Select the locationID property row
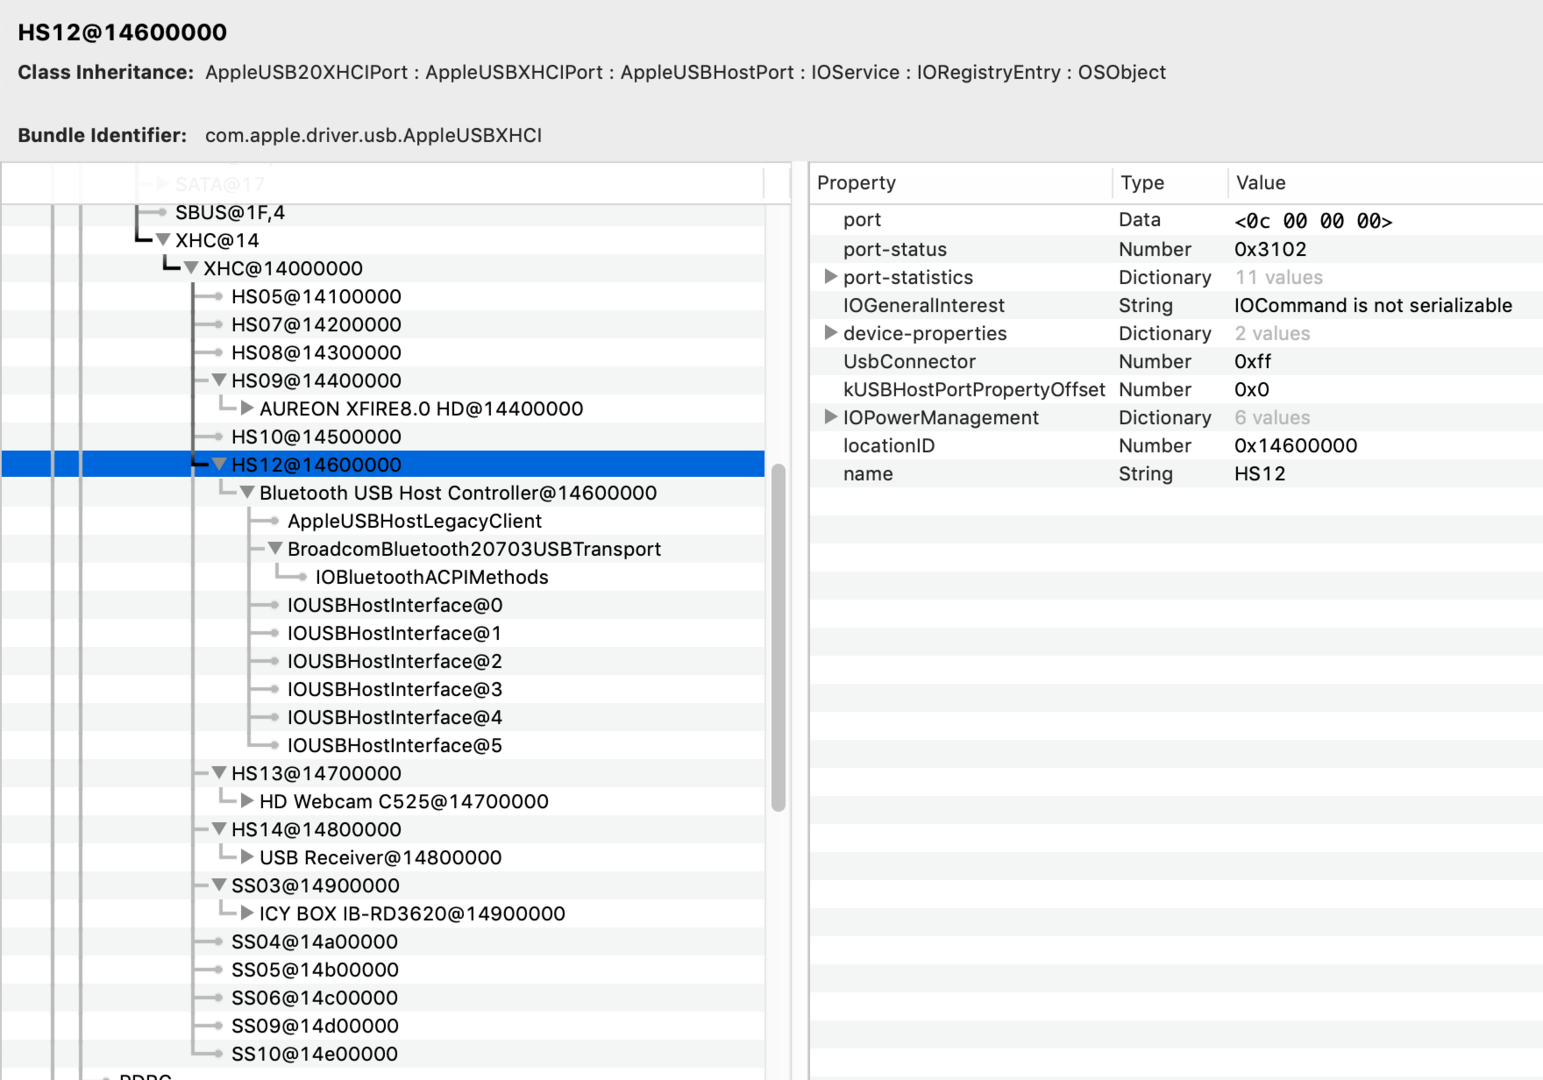This screenshot has height=1080, width=1543. pos(888,446)
